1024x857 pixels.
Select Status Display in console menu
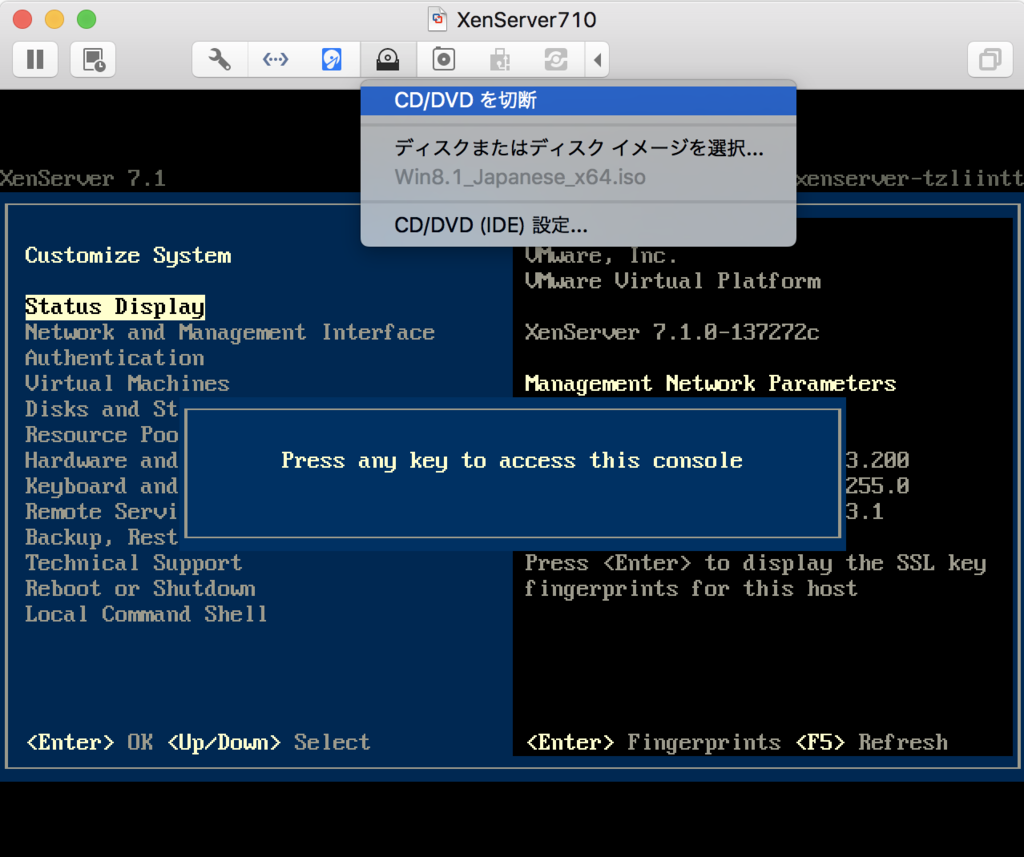(x=115, y=306)
